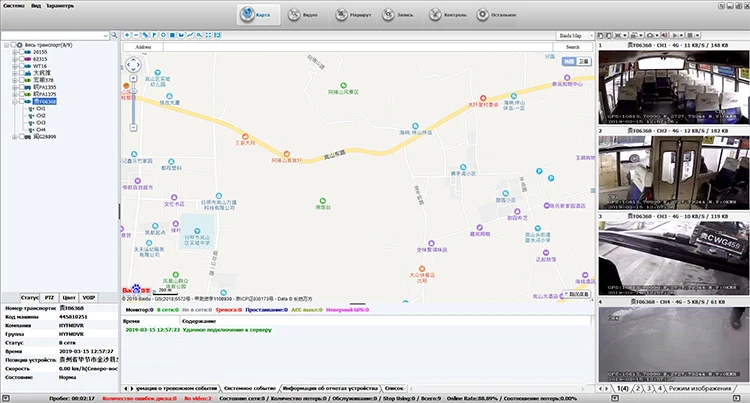The image size is (750, 403).
Task: Click the map zoom slider track
Action: [133, 103]
